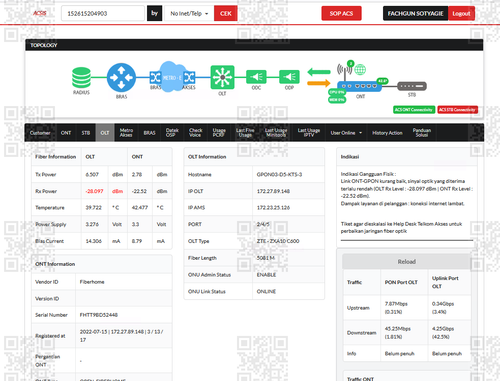Screen dimensions: 500x381
Task: Open the Usage PCRF tab
Action: 219,133
